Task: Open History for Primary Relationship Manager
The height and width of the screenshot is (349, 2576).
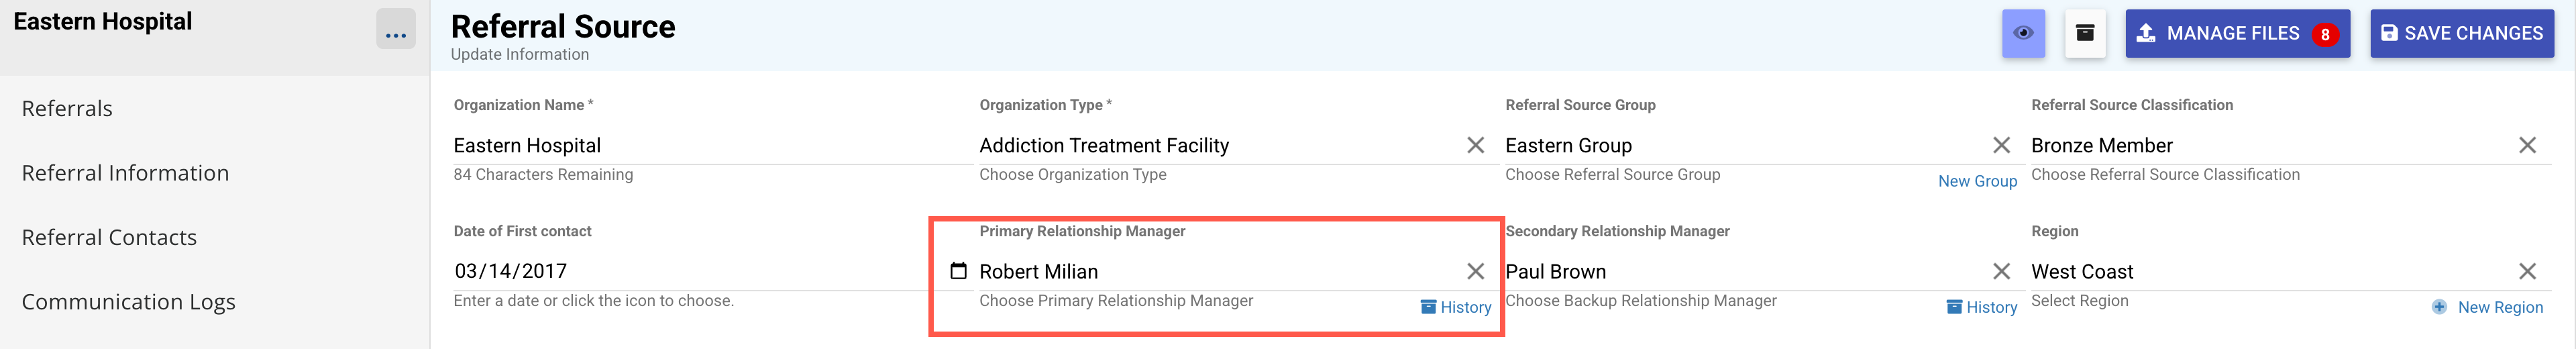Action: (x=1456, y=308)
